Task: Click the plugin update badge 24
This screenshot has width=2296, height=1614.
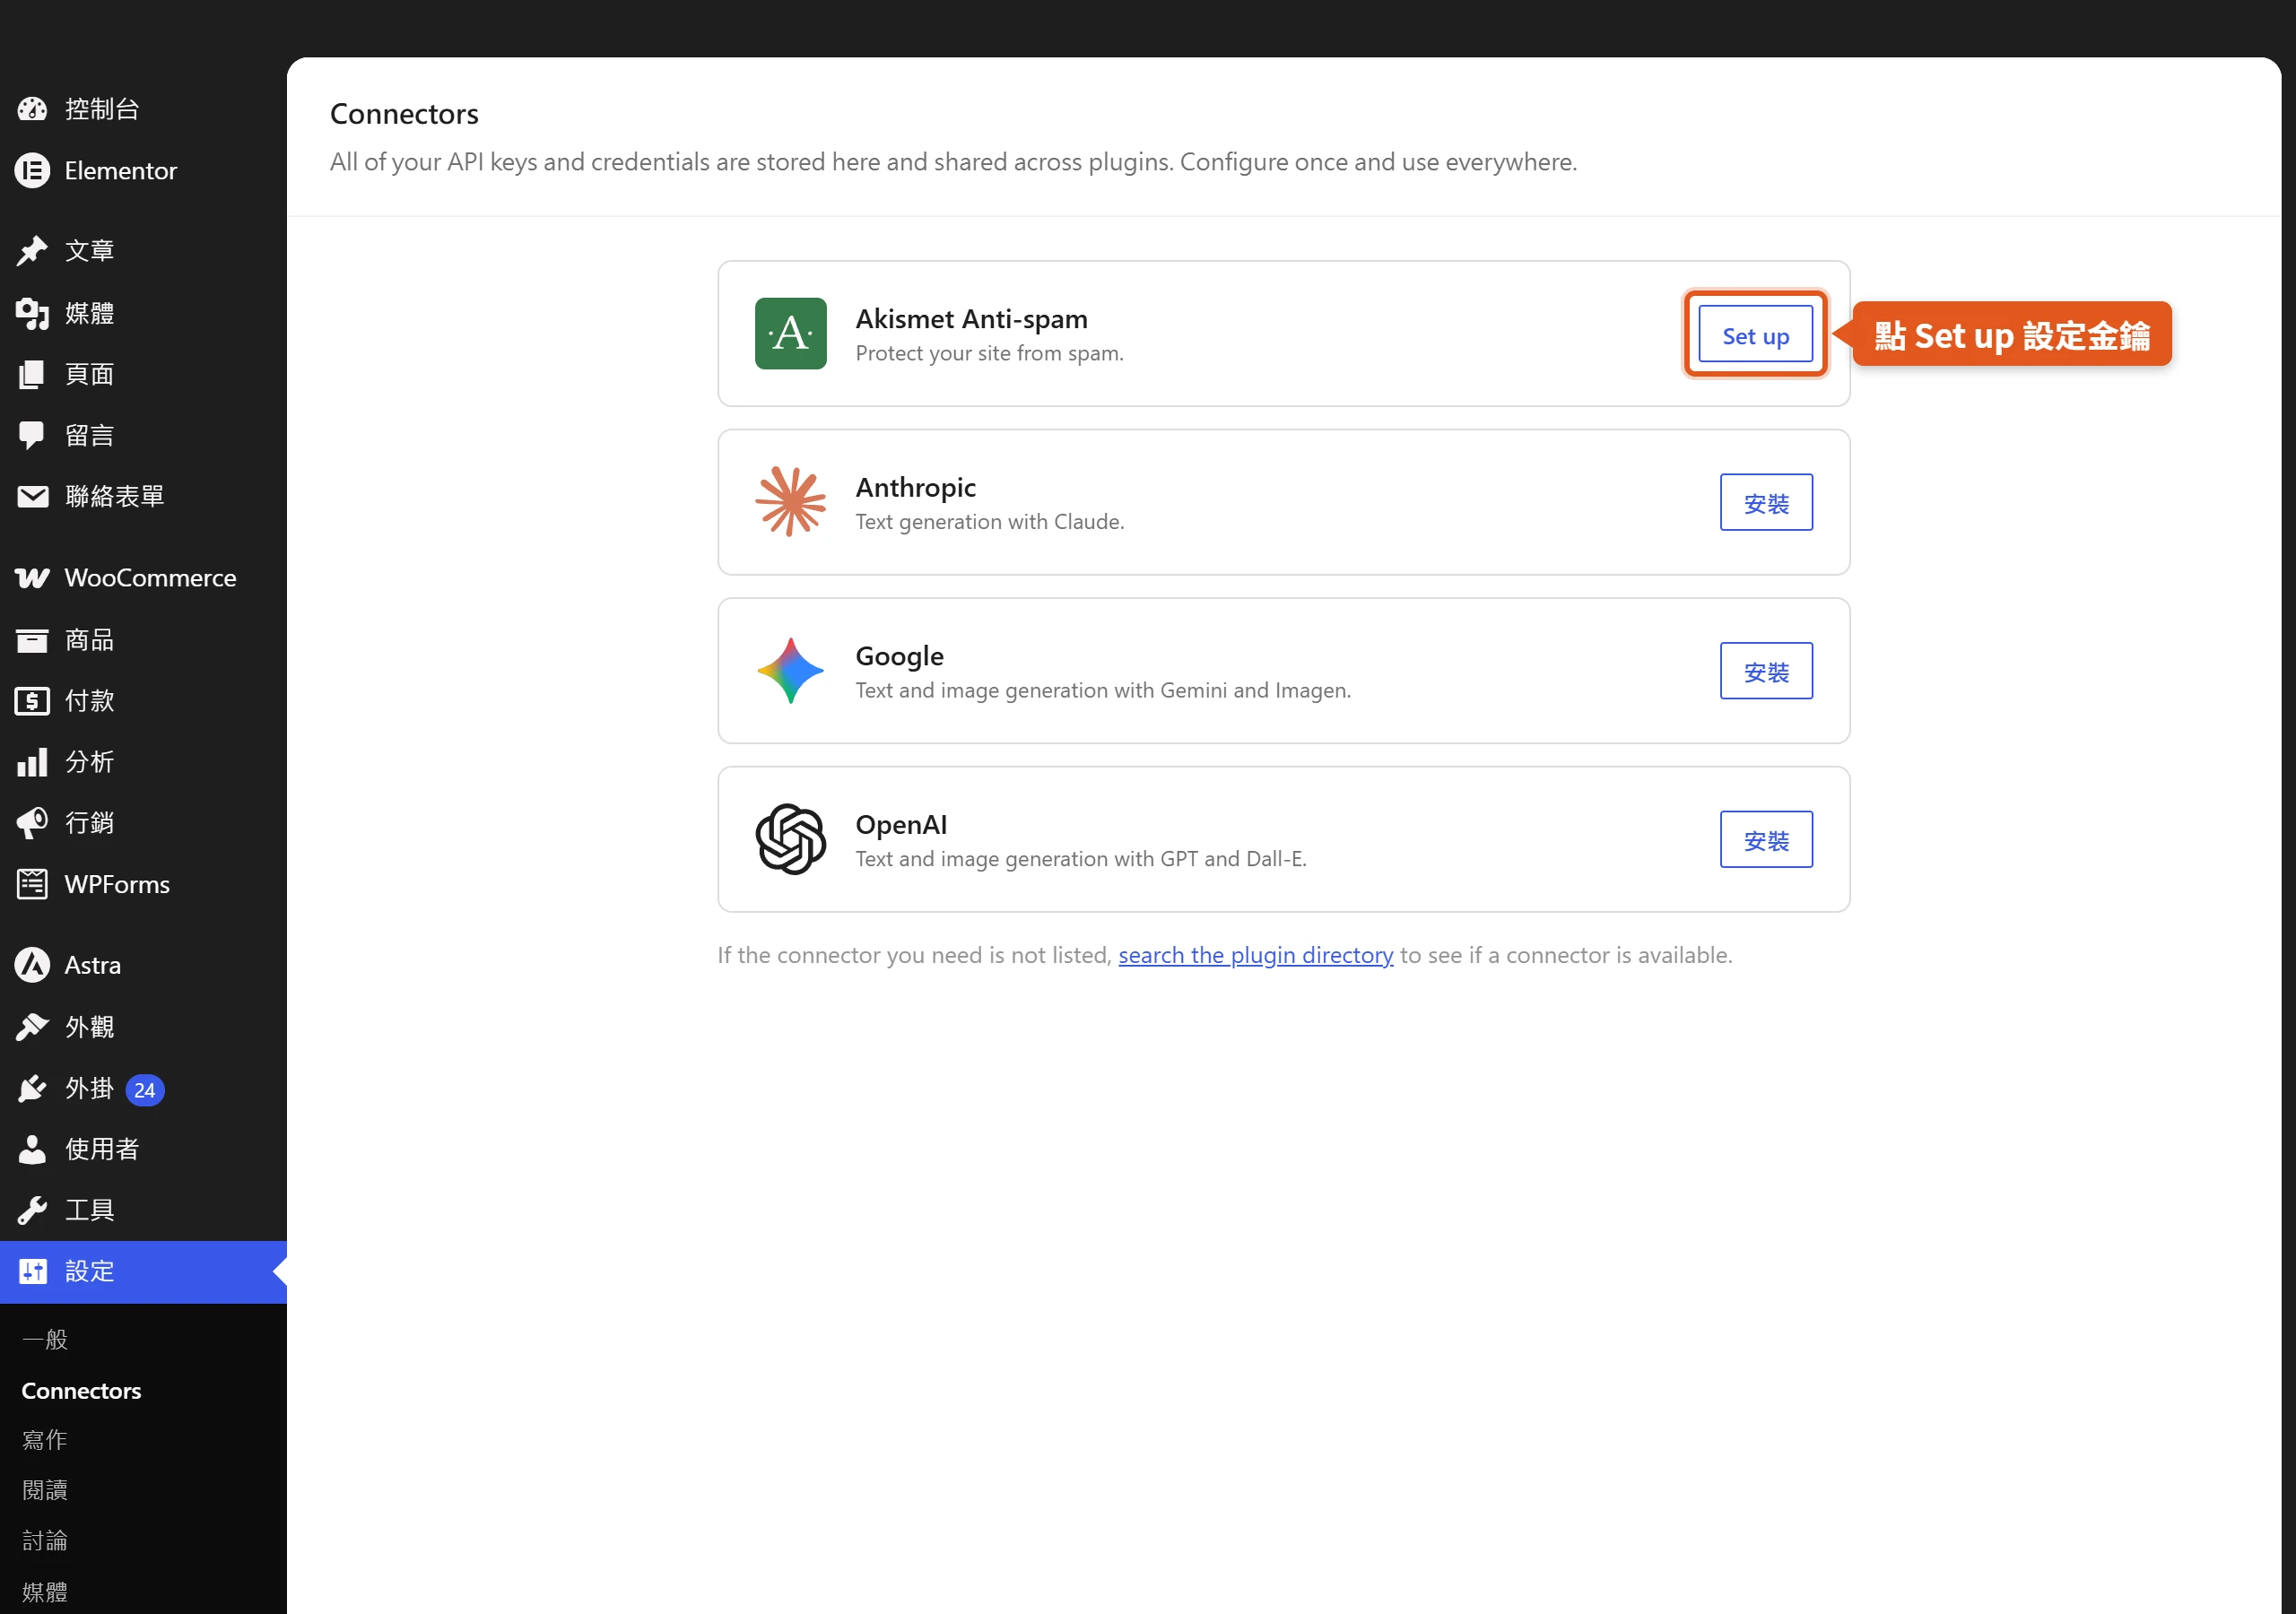Action: 145,1090
